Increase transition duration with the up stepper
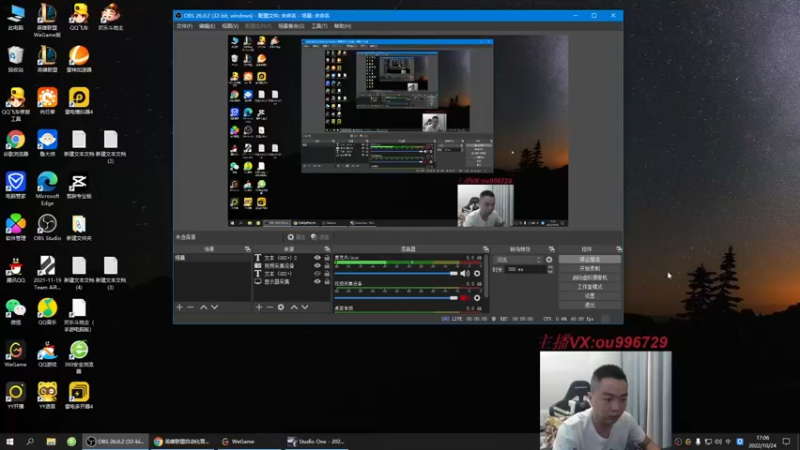The width and height of the screenshot is (800, 450). pos(550,267)
